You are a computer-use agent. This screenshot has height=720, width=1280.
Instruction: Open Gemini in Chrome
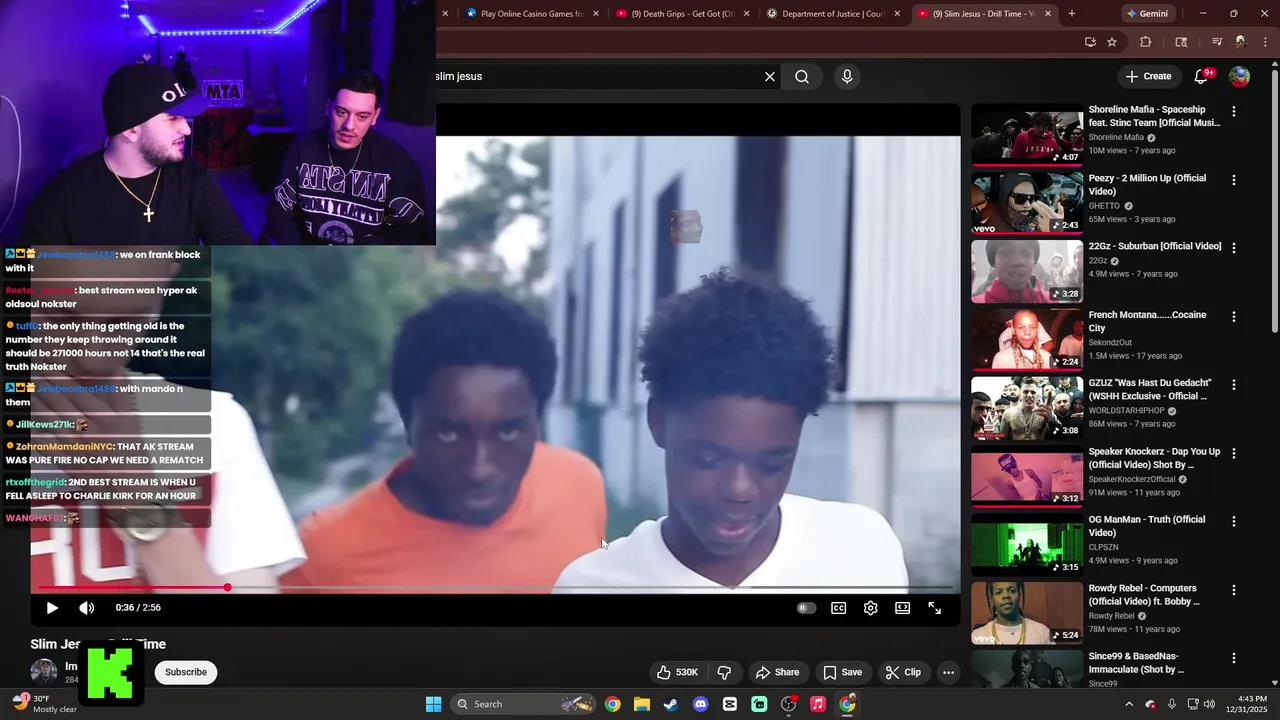[x=1147, y=14]
